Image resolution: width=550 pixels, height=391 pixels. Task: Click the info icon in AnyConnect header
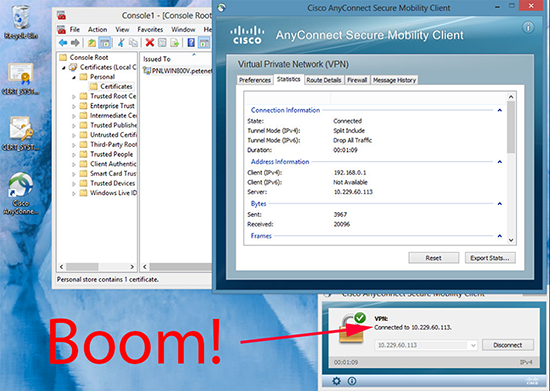[528, 27]
